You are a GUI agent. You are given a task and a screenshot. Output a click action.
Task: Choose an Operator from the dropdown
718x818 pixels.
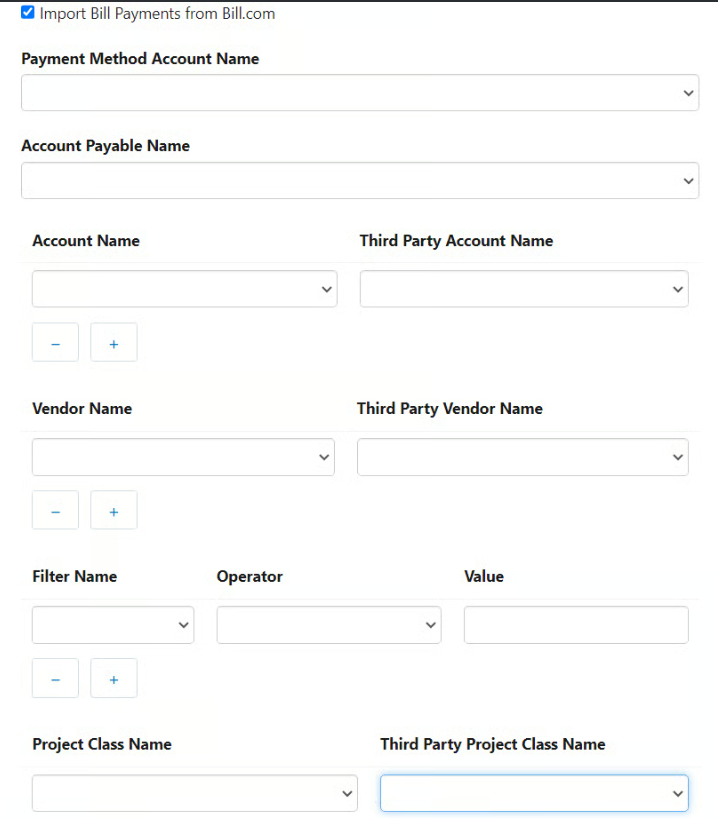point(329,625)
